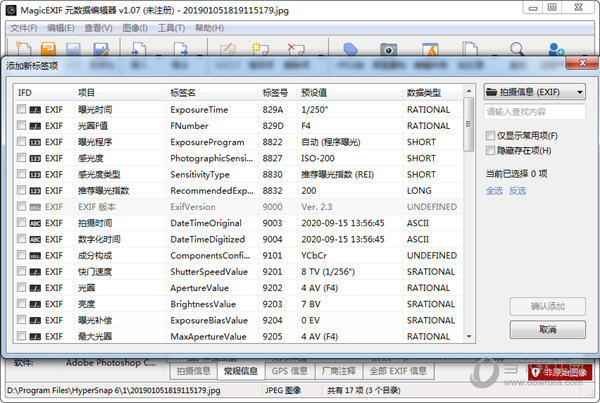
Task: Enable 隐藏存在项(H) checkbox
Action: tap(490, 150)
